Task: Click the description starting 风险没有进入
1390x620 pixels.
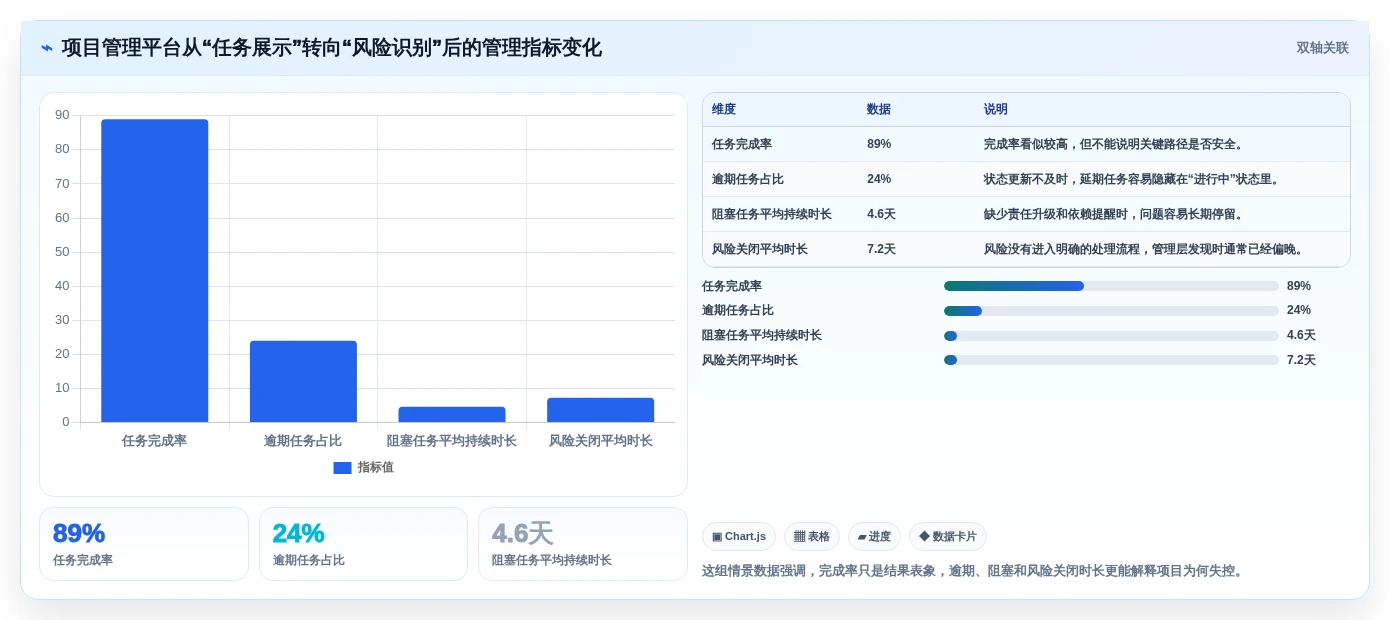Action: [1145, 249]
